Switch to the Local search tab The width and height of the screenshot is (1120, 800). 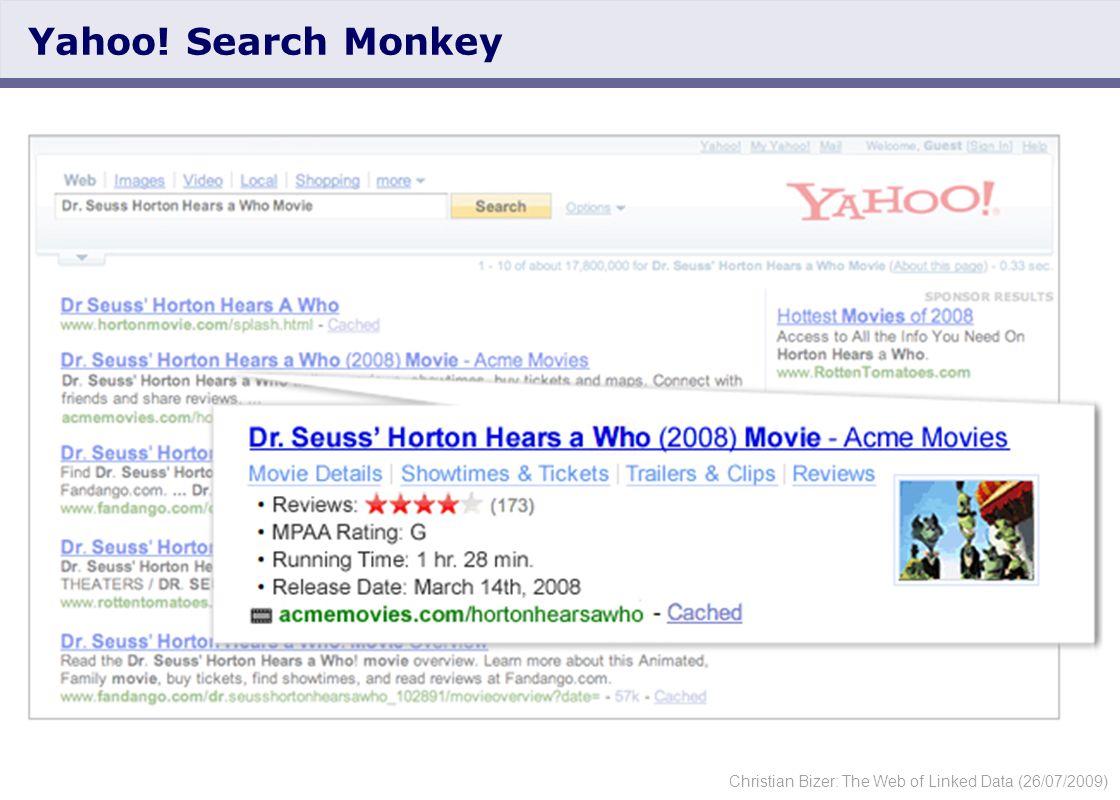point(259,181)
